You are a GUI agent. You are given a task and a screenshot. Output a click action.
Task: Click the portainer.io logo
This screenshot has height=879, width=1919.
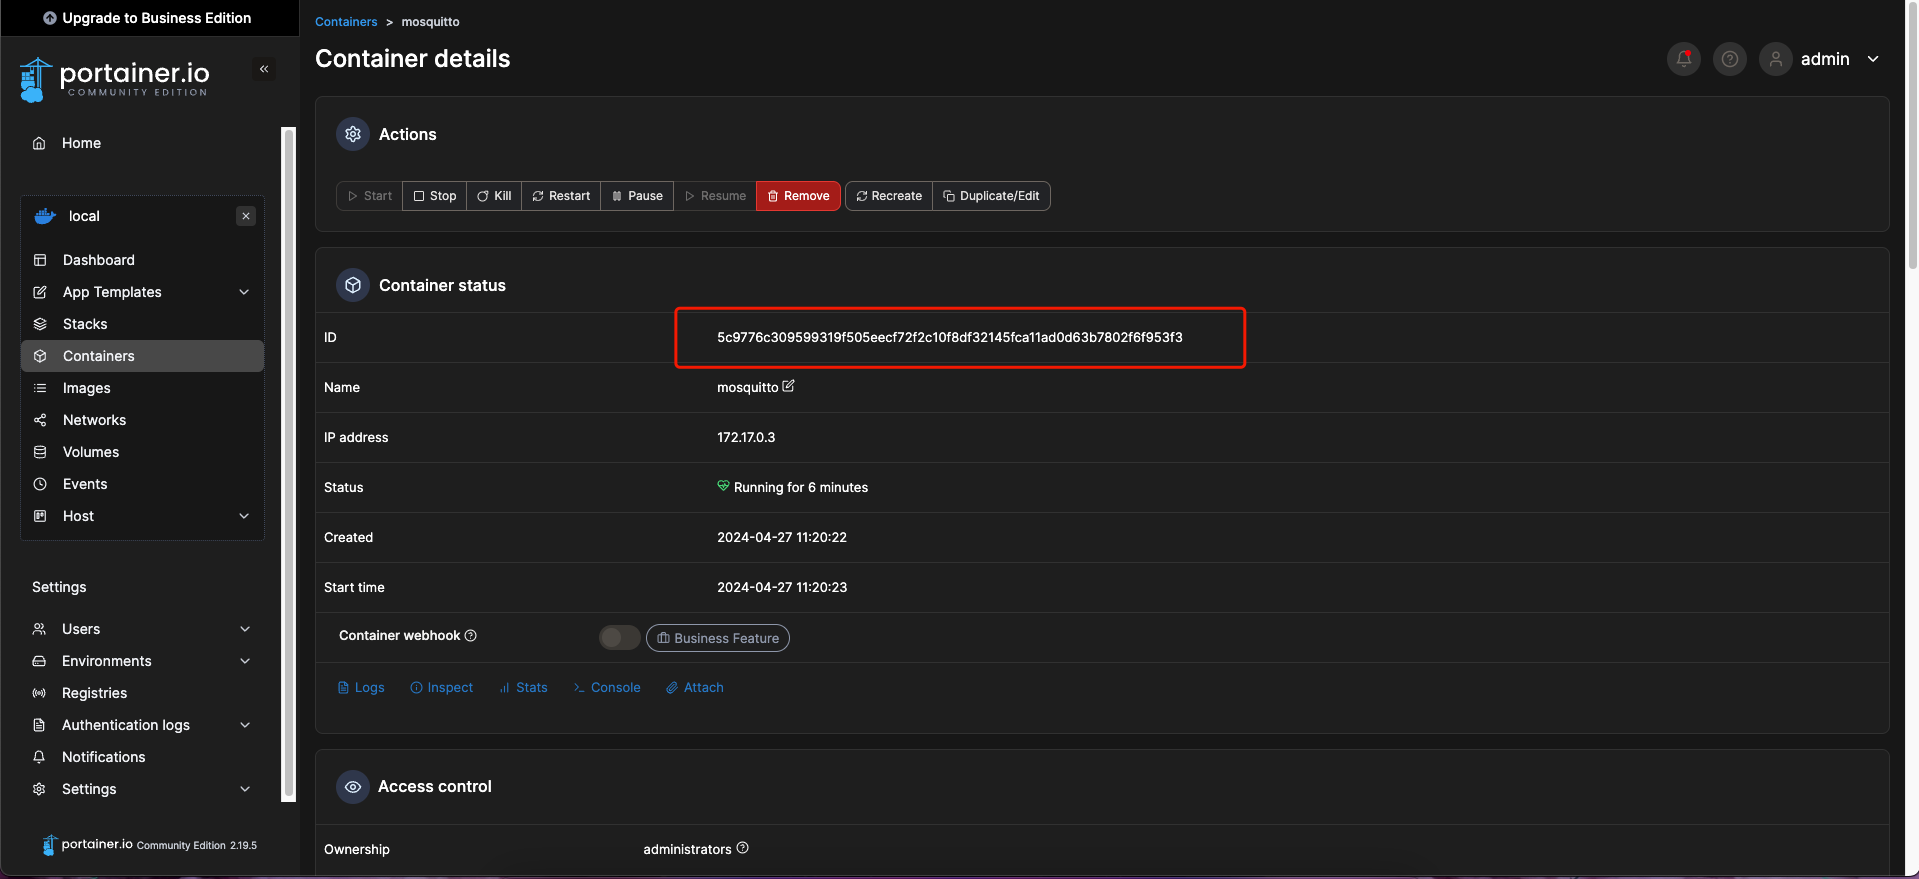[115, 79]
